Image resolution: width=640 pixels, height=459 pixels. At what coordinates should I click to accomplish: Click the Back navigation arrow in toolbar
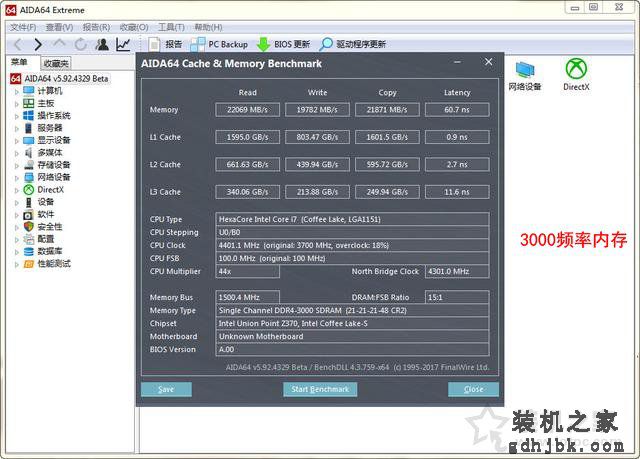click(18, 44)
